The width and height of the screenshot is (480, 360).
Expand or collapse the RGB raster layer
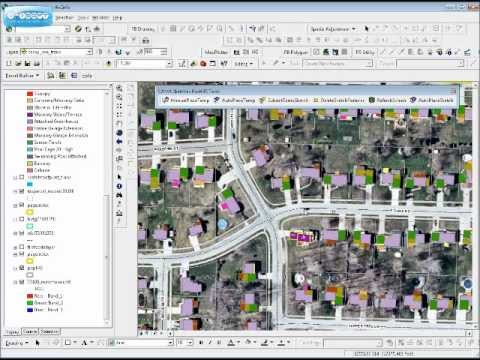point(15,282)
